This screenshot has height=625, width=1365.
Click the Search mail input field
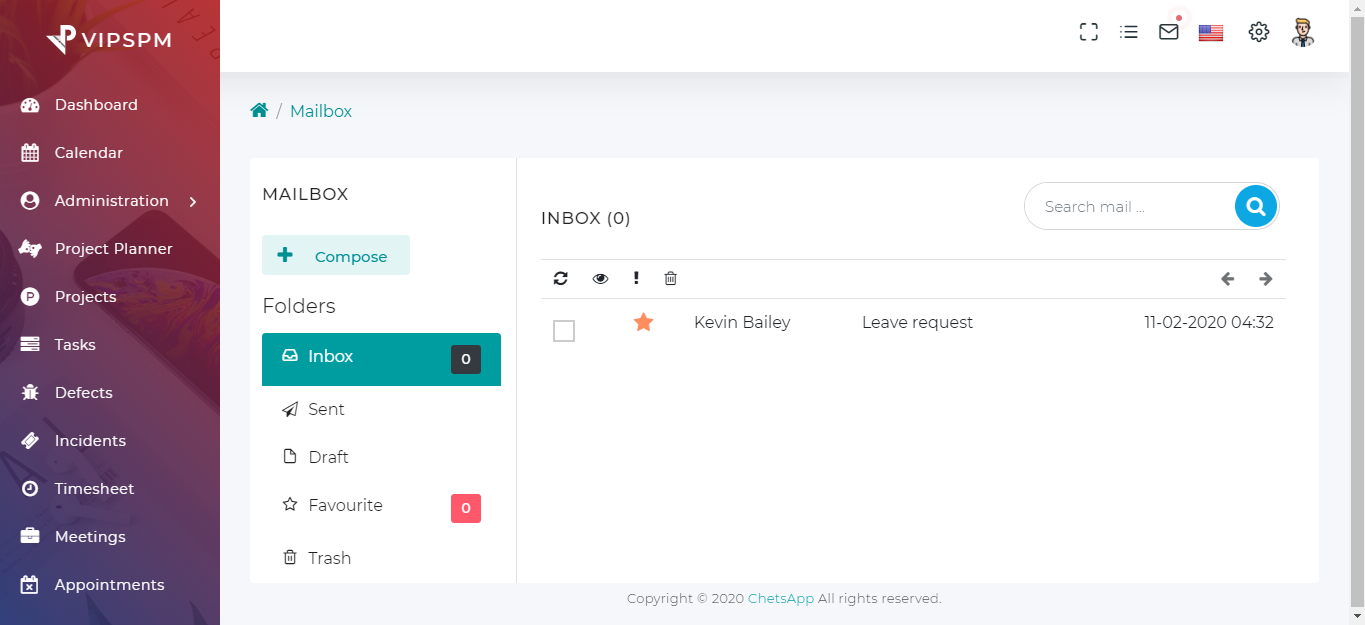1130,207
